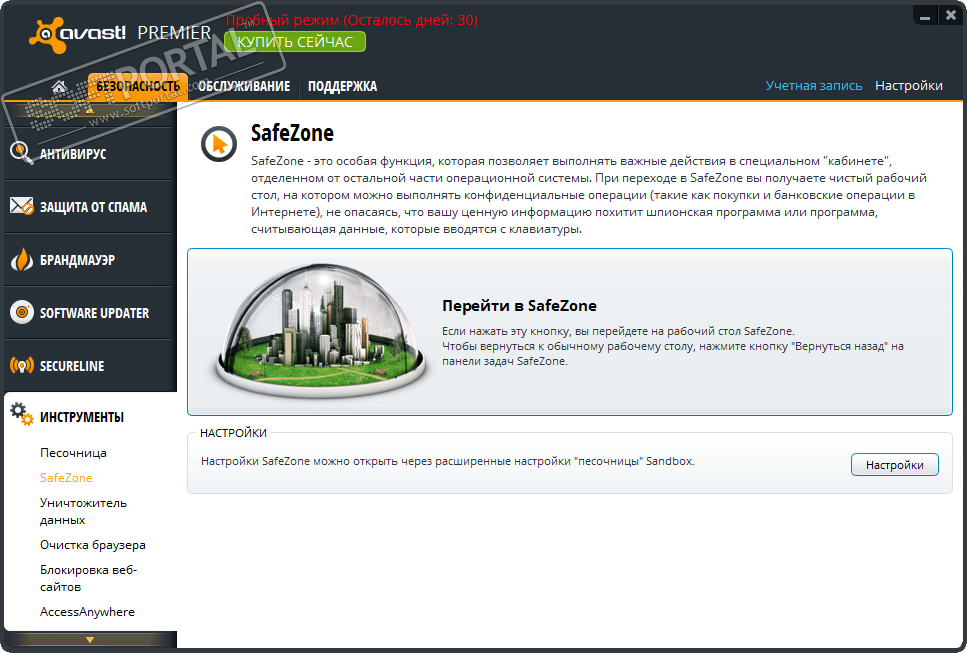Click the SecureLine wireless icon
Viewport: 967px width, 653px height.
point(22,366)
